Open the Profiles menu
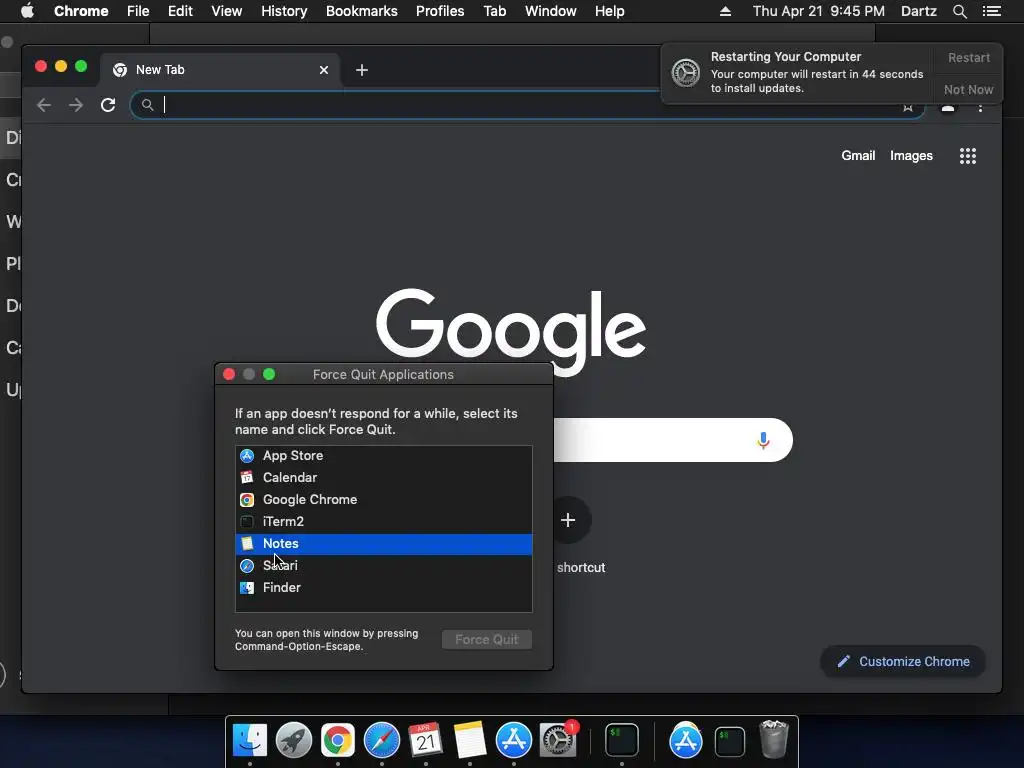 point(440,11)
